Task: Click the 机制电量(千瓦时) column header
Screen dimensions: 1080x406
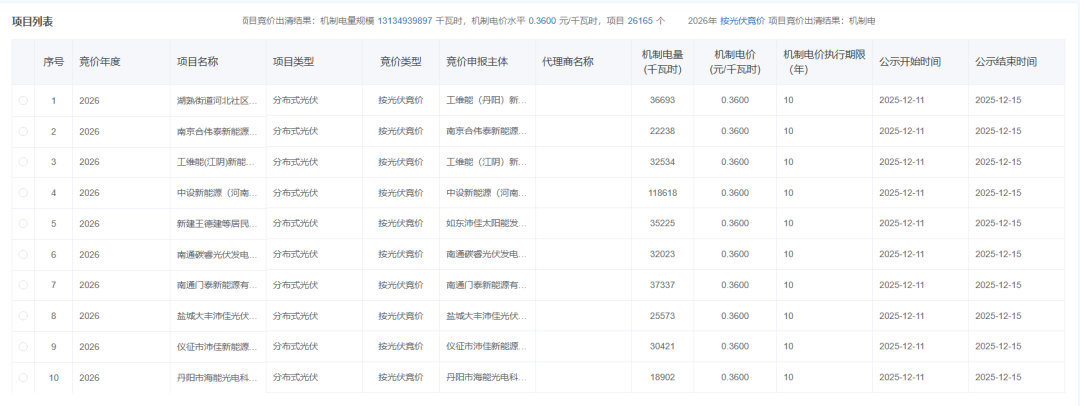Action: click(x=662, y=62)
